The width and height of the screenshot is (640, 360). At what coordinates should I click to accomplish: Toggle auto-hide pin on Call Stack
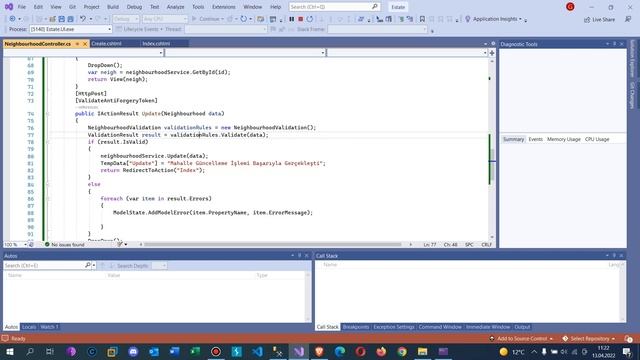pos(614,256)
